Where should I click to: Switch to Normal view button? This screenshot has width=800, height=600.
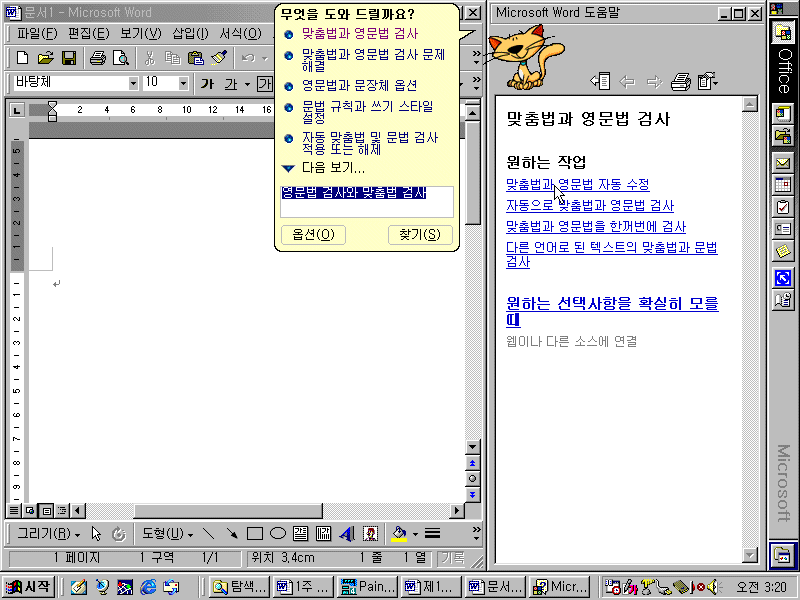coord(14,510)
